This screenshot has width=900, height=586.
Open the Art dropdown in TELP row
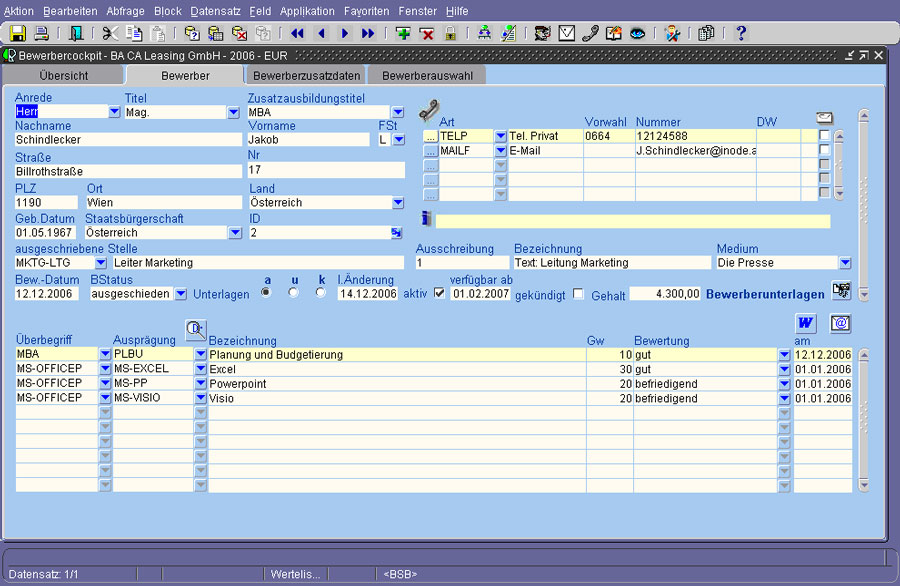pos(501,136)
